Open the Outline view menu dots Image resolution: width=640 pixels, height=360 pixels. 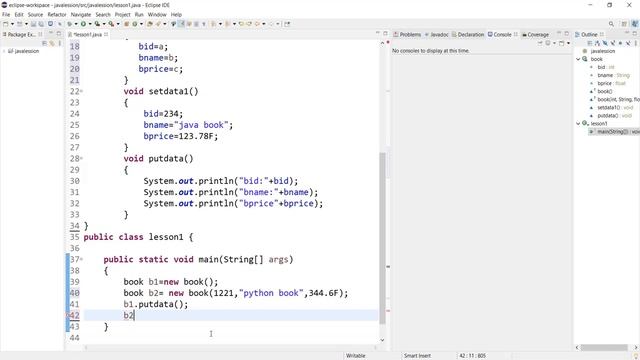click(636, 43)
